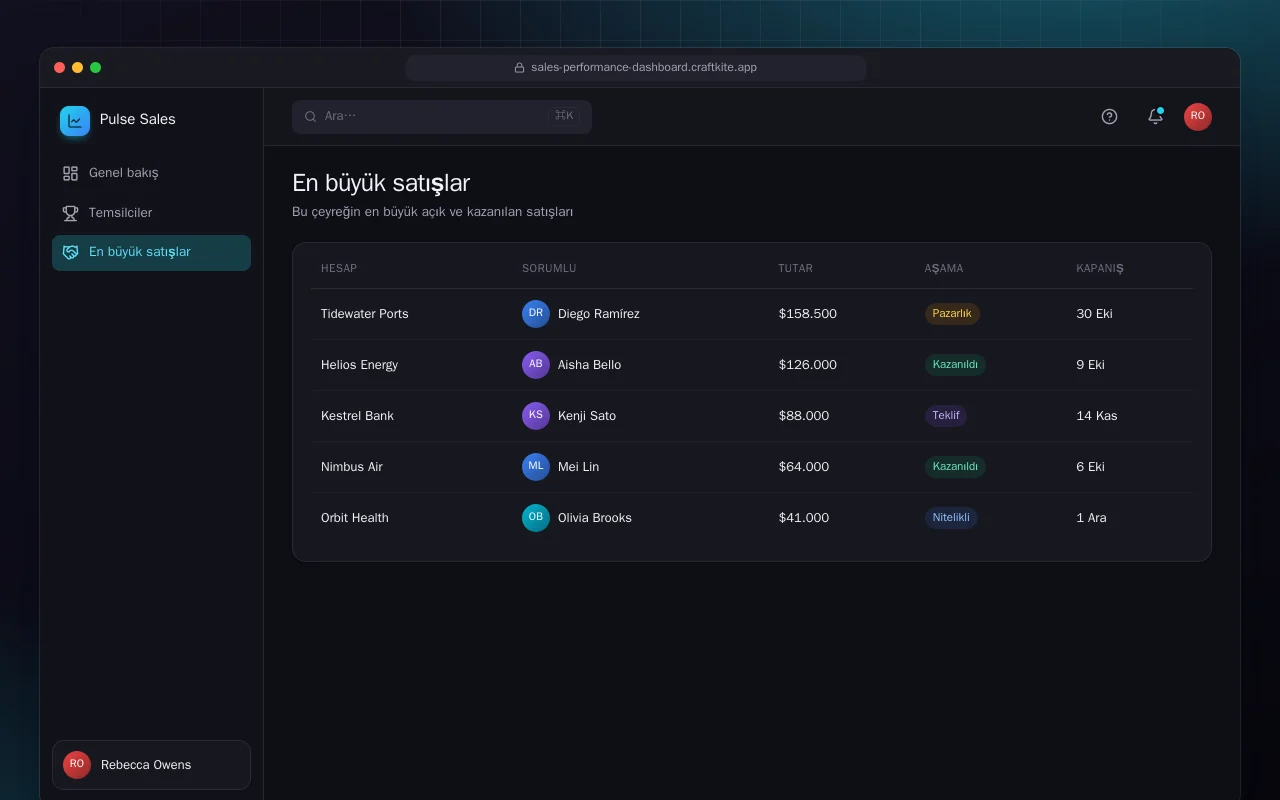This screenshot has height=800, width=1280.
Task: Go to Genel bakış page
Action: (151, 173)
